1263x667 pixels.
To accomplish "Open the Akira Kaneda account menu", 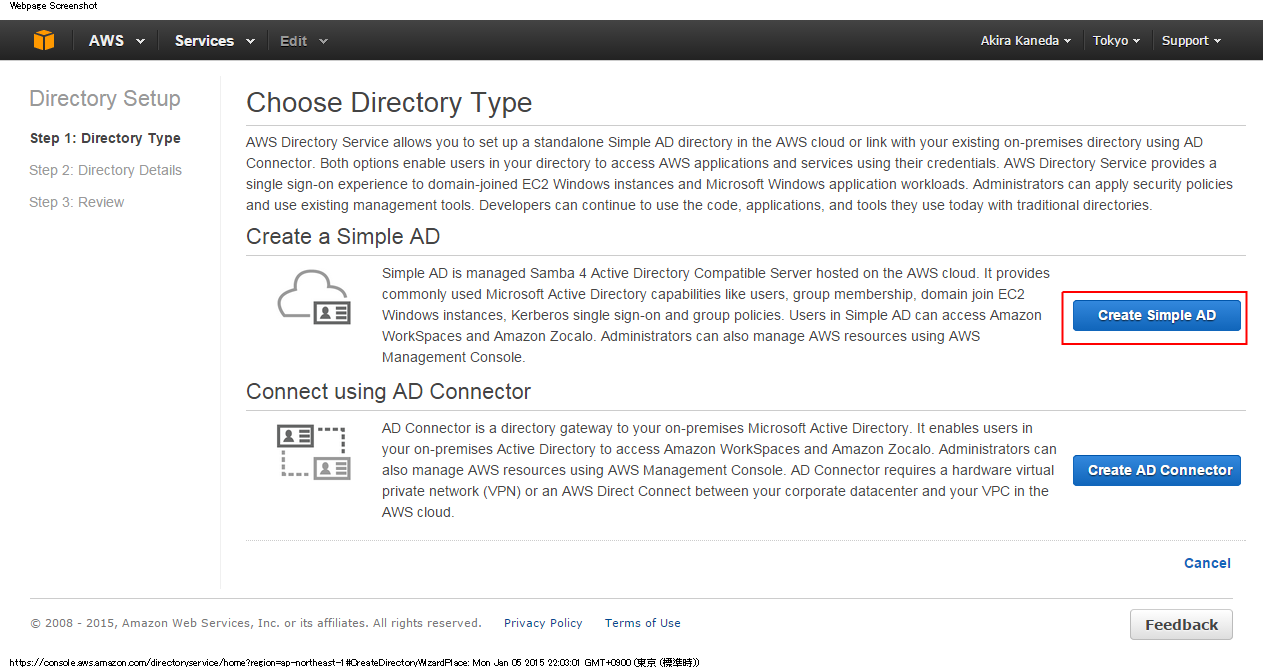I will (1026, 41).
